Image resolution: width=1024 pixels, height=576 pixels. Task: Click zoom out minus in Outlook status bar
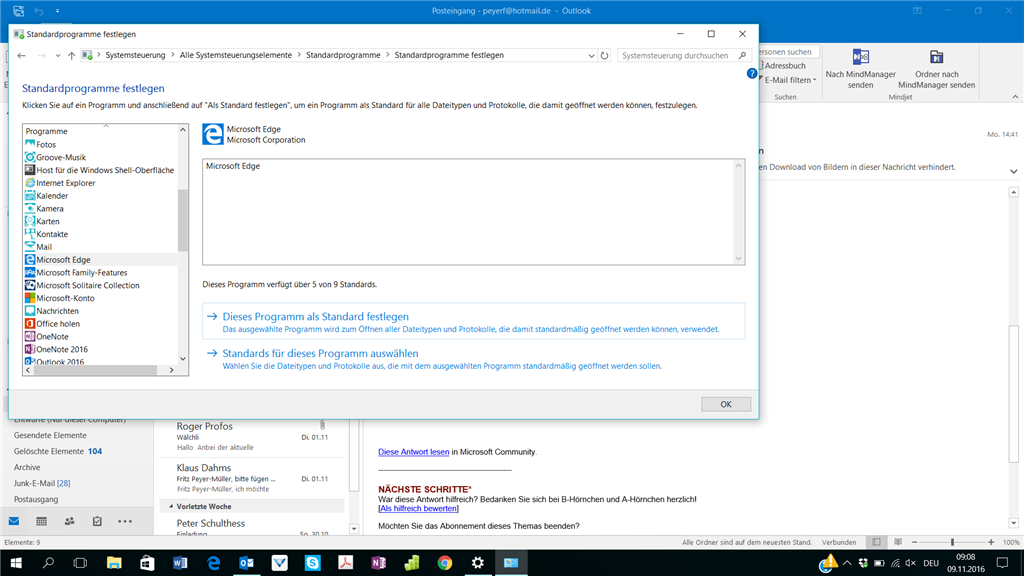pos(914,542)
